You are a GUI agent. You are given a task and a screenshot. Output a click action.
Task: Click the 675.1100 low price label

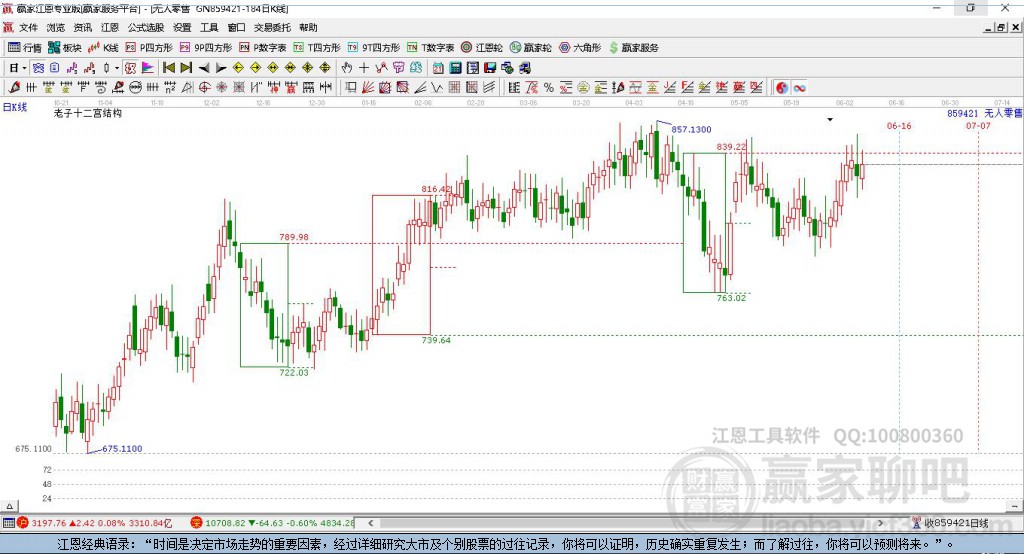tap(122, 448)
